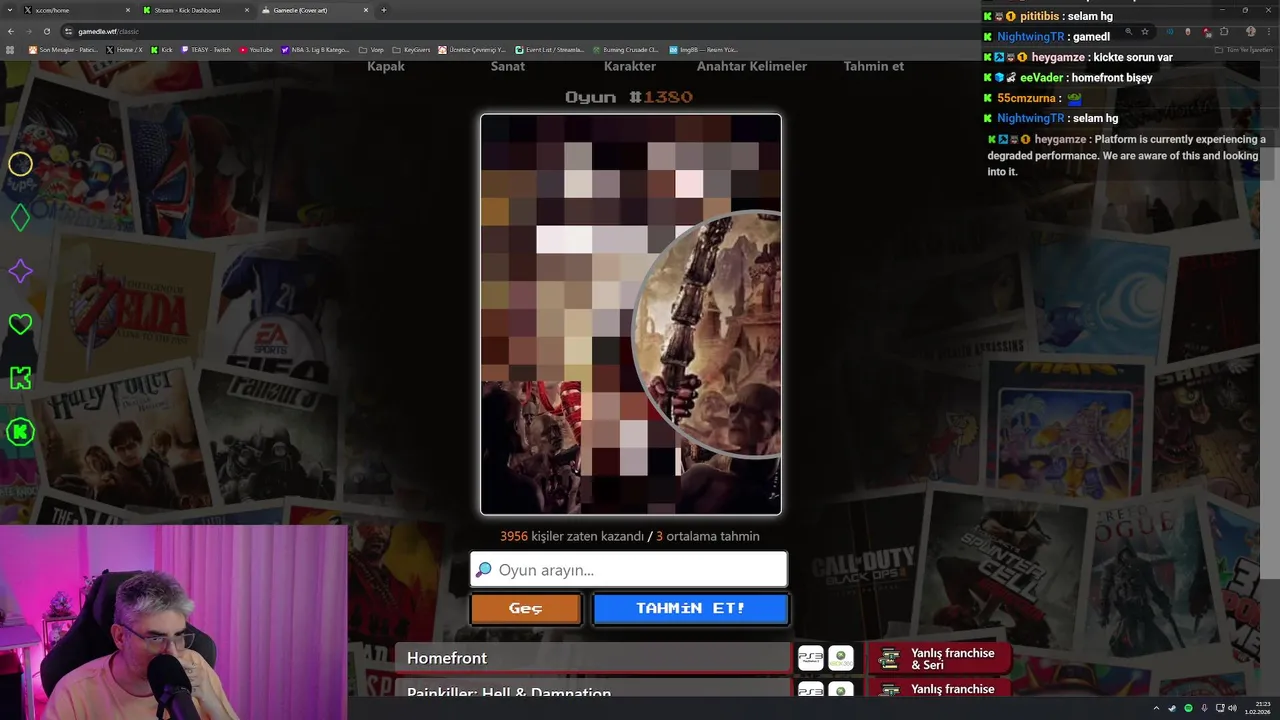Bookmark this page with the star icon
Screen dimensions: 1280x720
pos(1145,31)
